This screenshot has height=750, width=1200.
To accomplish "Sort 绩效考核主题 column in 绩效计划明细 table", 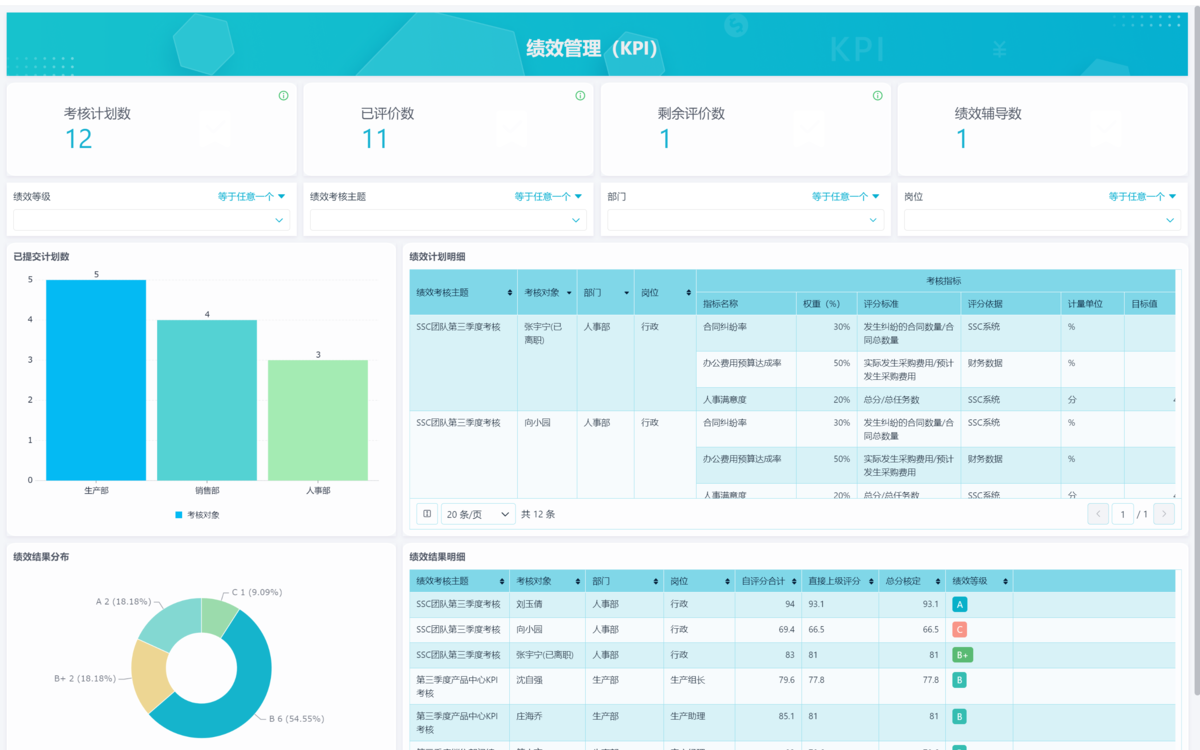I will 509,293.
